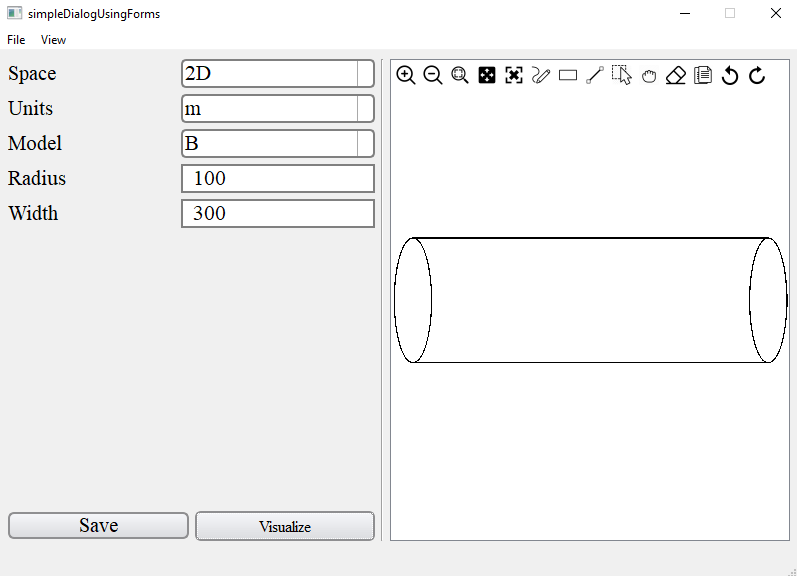Click the Space label
797x576 pixels.
32,74
